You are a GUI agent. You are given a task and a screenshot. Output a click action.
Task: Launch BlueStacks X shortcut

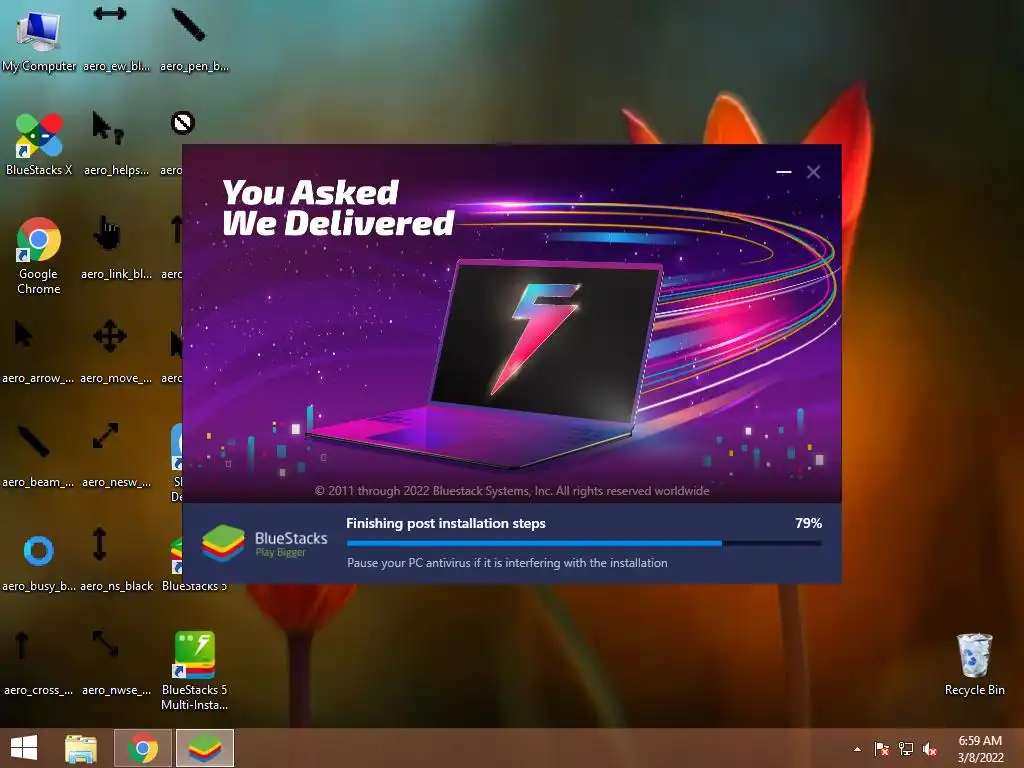click(x=39, y=144)
